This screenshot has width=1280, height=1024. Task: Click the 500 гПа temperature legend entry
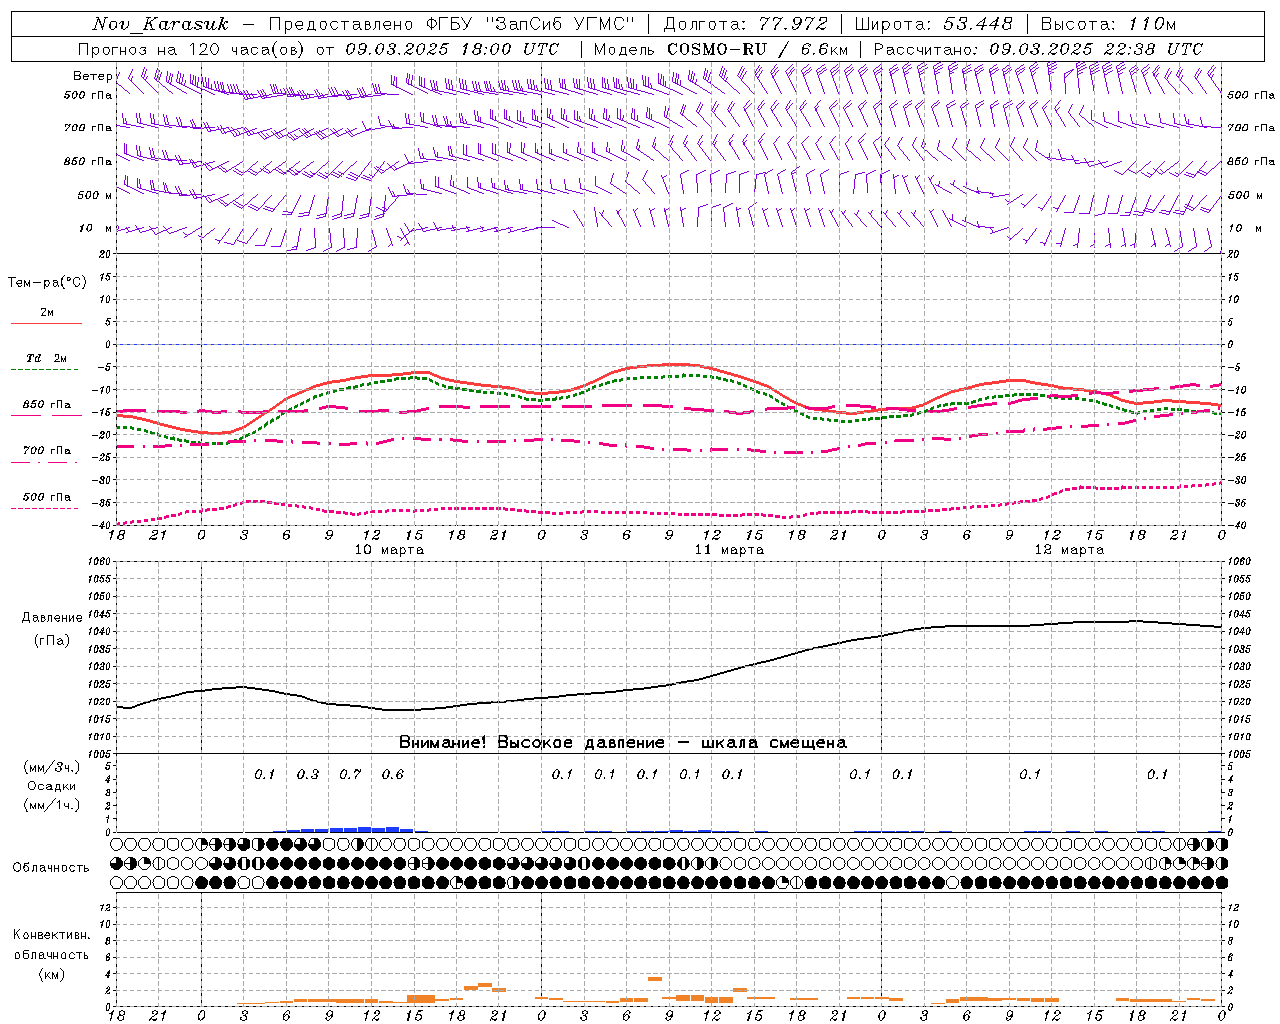click(x=47, y=497)
